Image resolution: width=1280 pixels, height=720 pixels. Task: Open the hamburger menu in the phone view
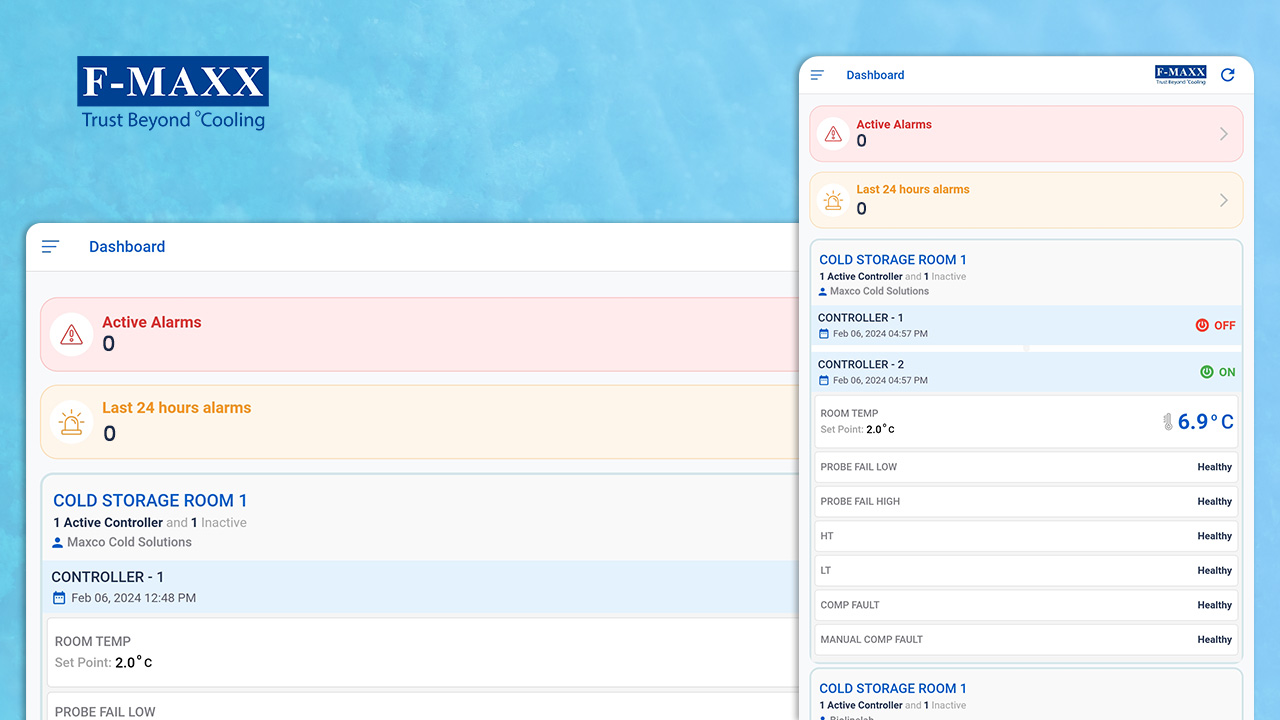(x=817, y=75)
